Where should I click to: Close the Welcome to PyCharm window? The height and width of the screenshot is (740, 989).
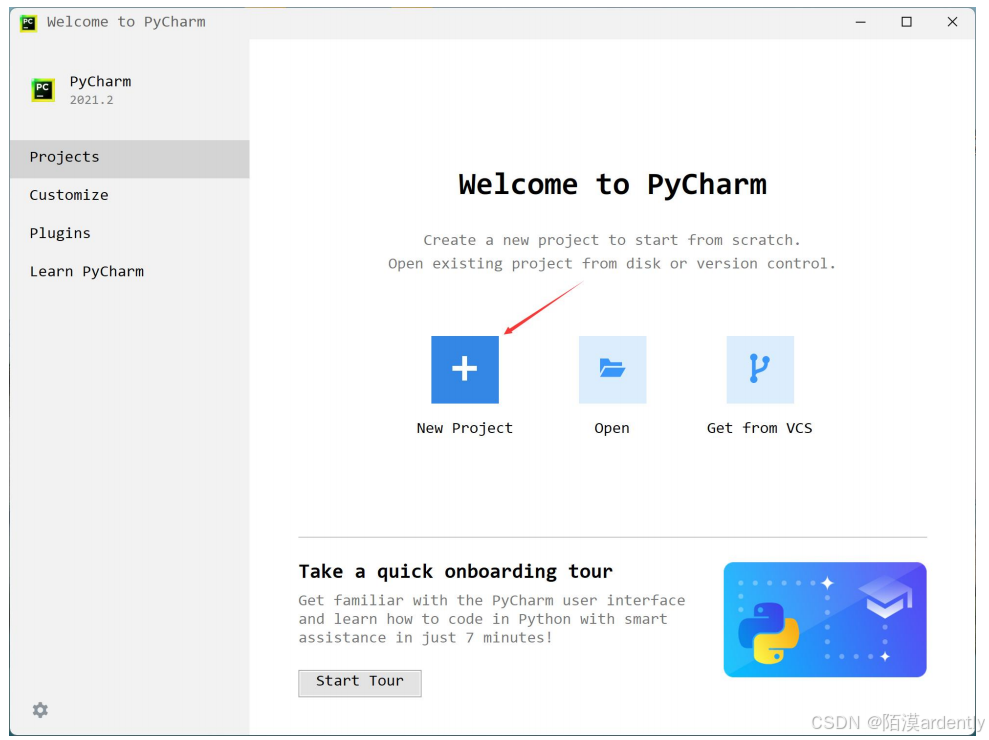(952, 23)
